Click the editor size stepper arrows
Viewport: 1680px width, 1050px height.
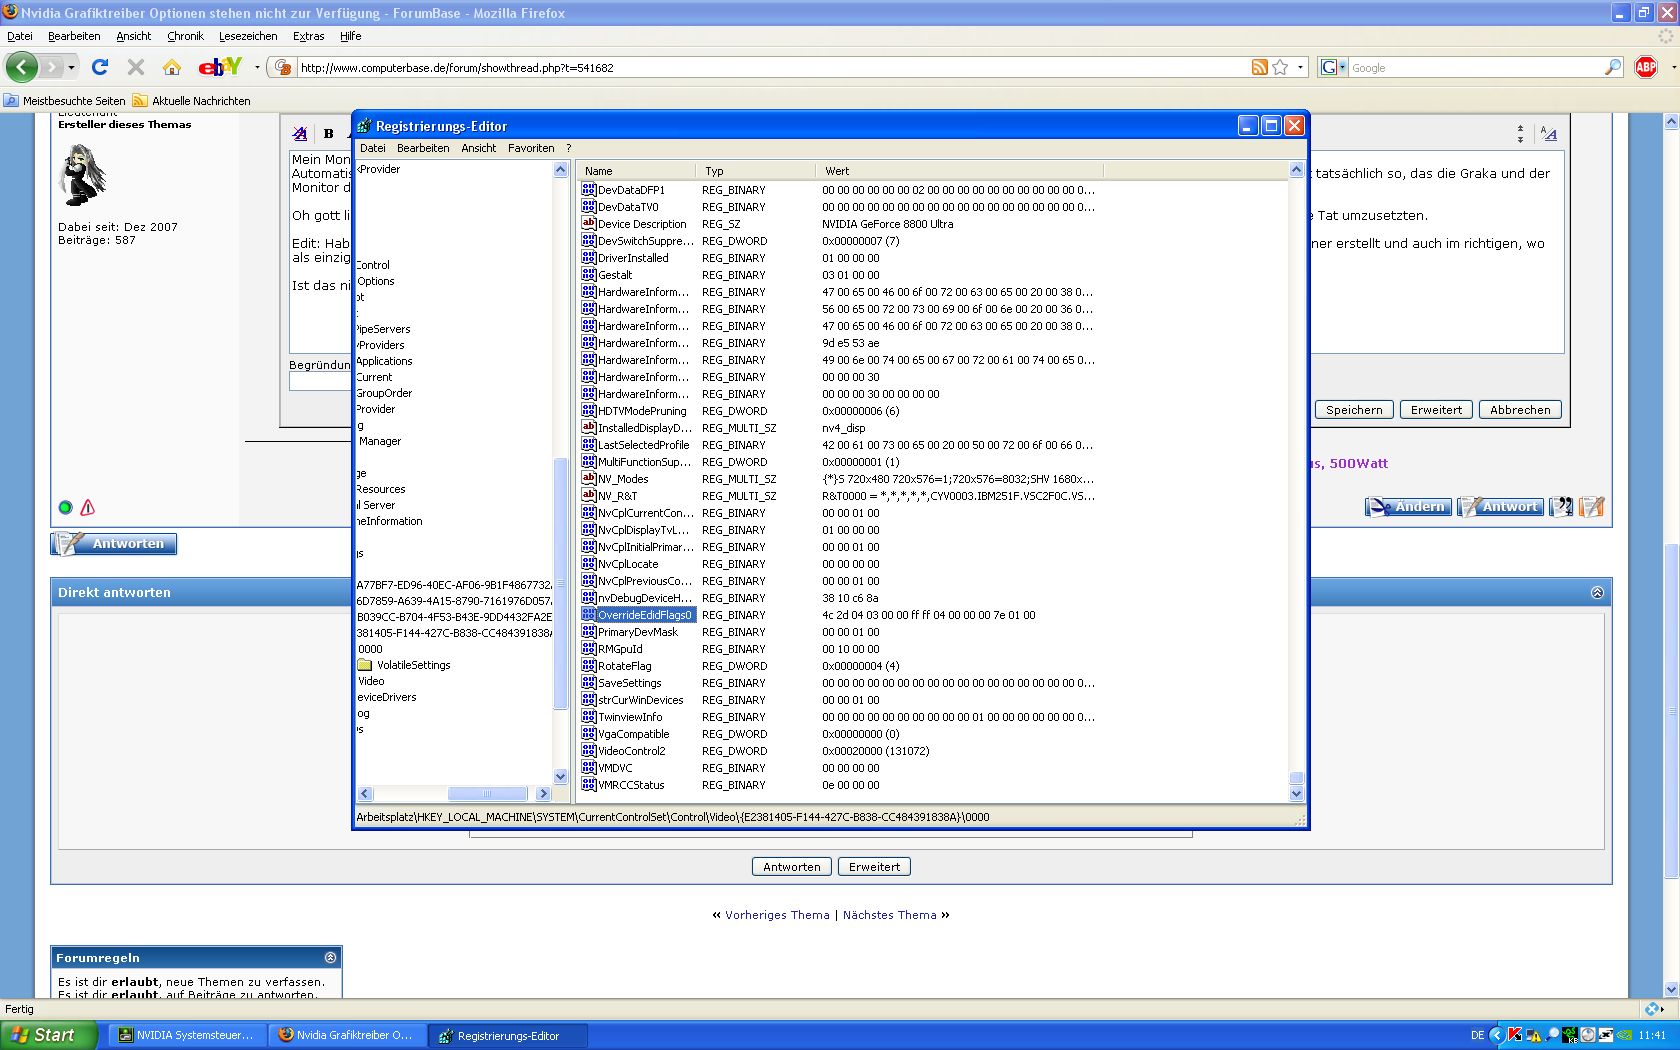(x=1520, y=134)
